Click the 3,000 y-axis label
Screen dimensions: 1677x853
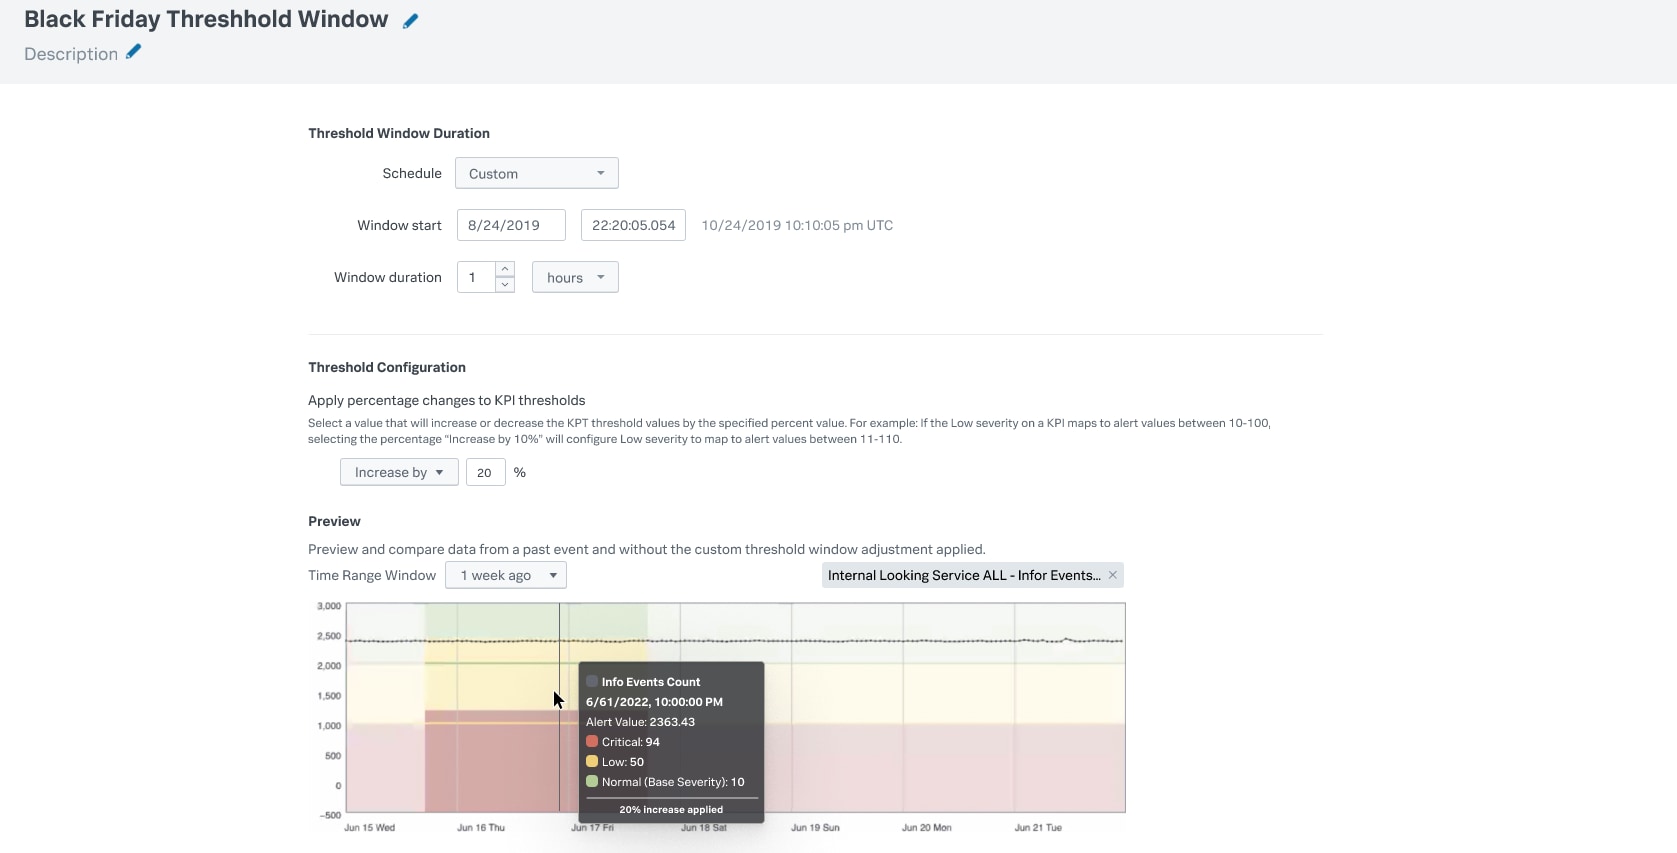pos(329,606)
